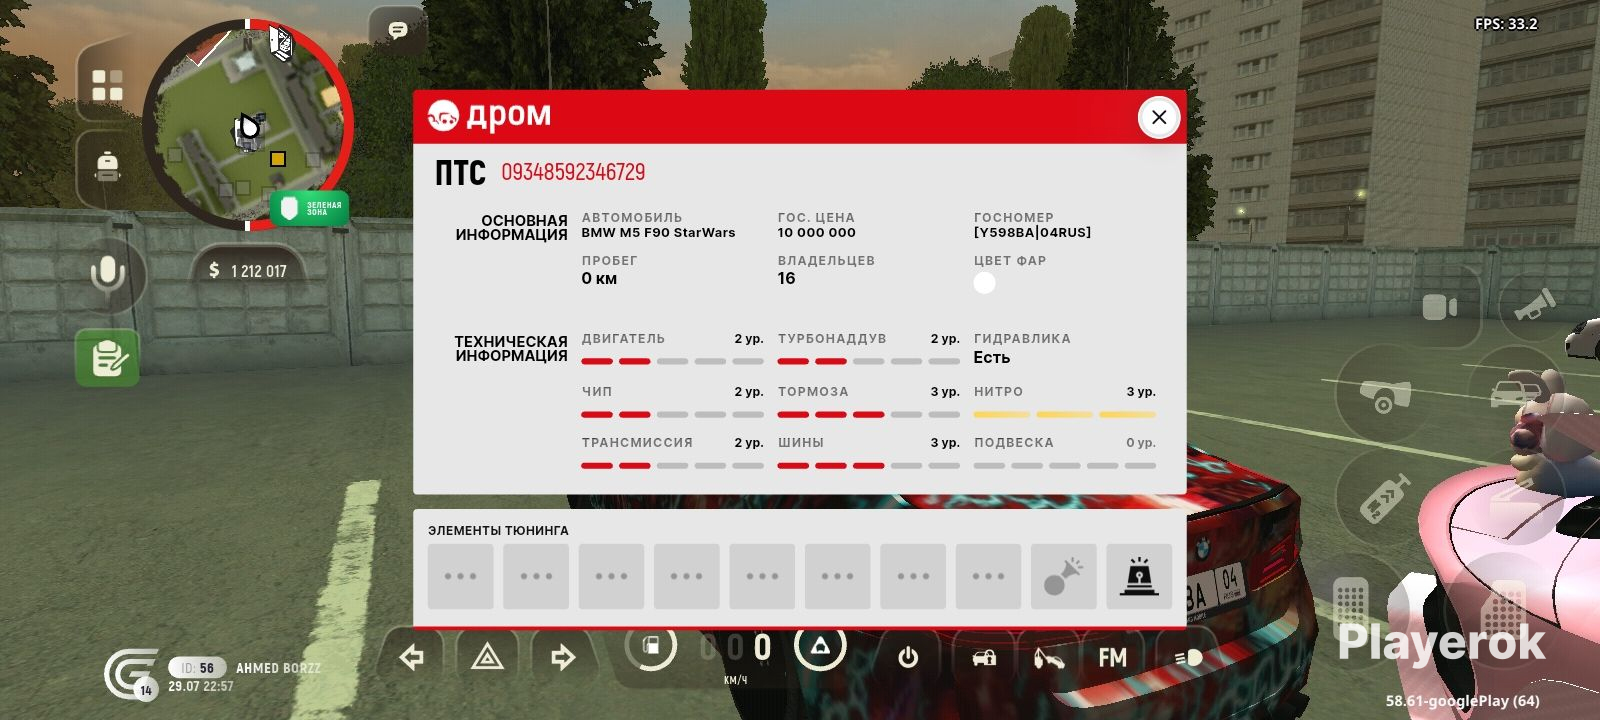Screen dimensions: 1600x720
Task: Open the FM radio
Action: [x=1112, y=657]
